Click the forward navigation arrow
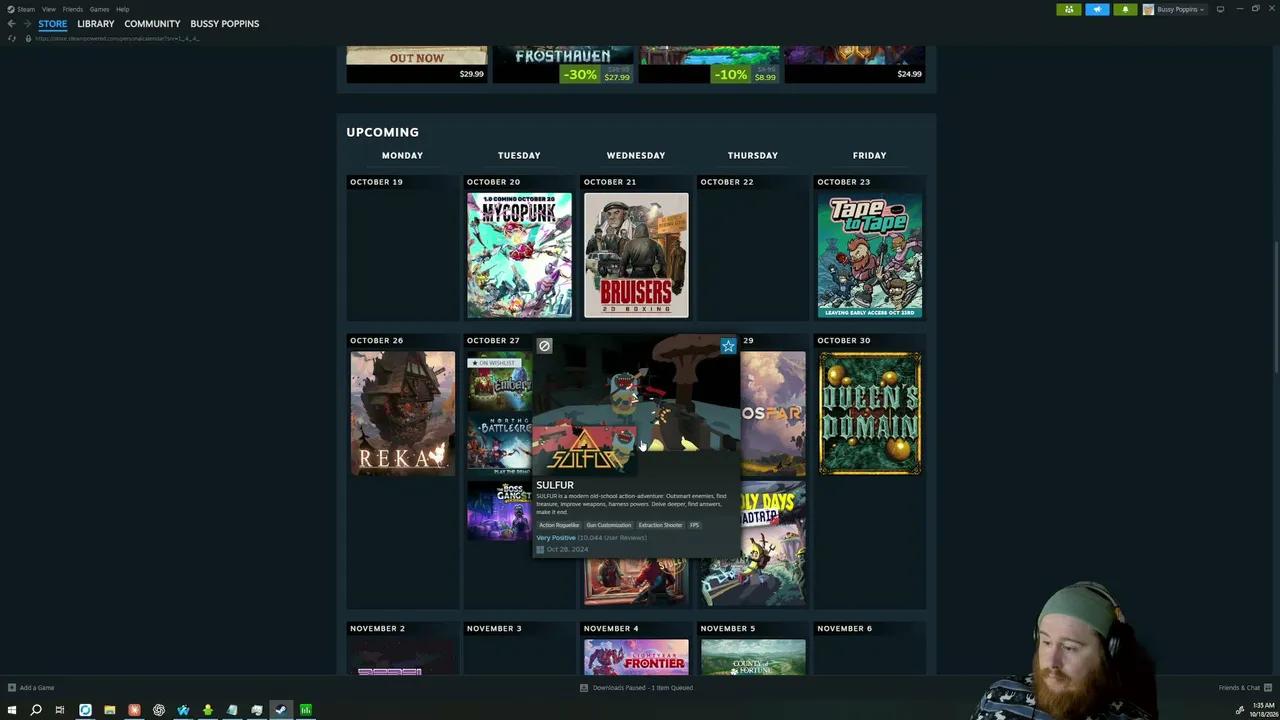Viewport: 1280px width, 720px height. coord(27,23)
